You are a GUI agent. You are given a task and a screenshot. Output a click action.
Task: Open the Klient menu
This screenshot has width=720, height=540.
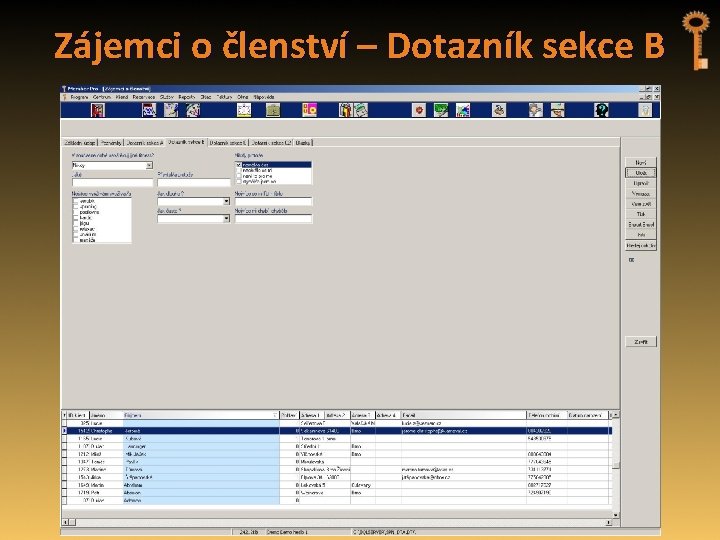122,97
